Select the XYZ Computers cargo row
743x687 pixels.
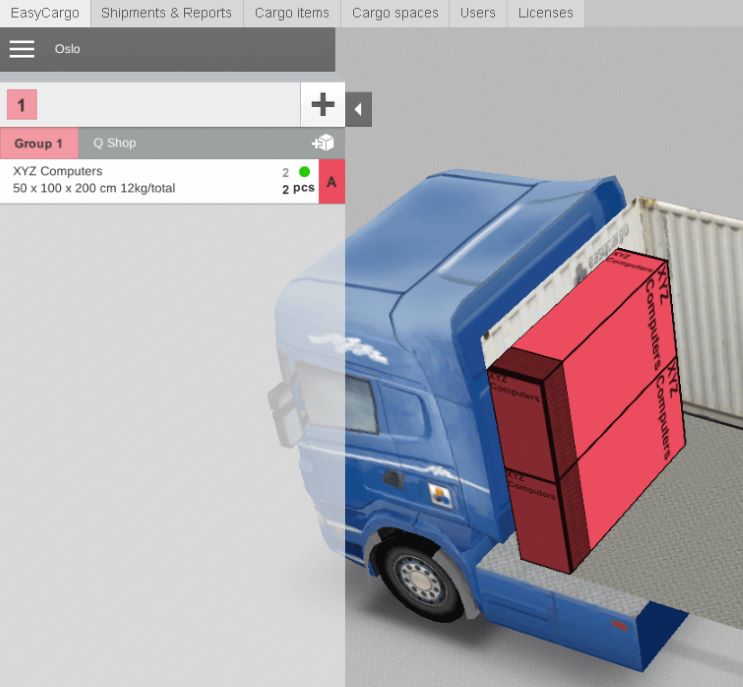[140, 181]
